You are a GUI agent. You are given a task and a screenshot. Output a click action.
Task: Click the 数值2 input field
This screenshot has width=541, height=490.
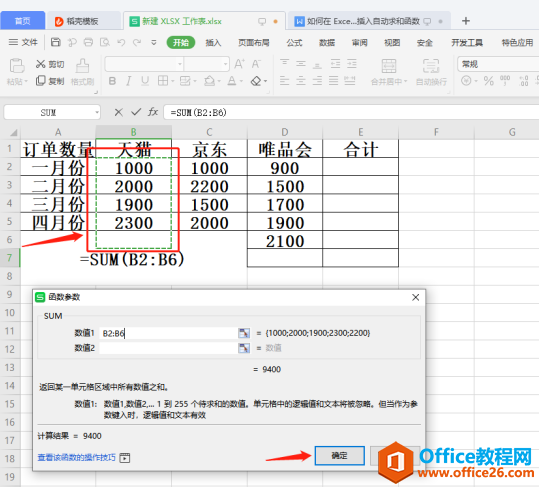(168, 348)
